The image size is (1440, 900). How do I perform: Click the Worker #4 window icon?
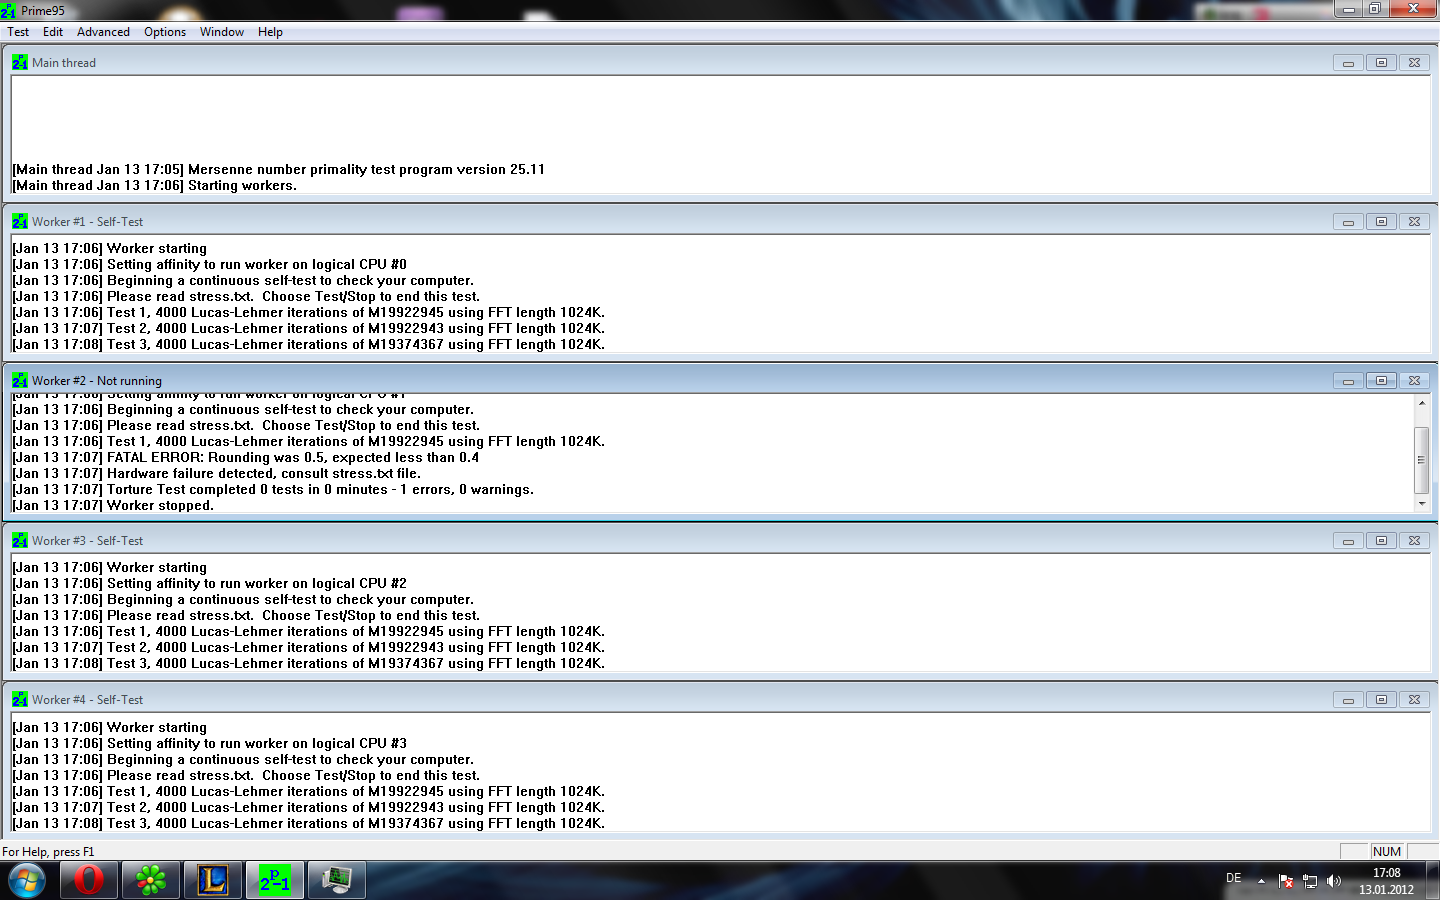[x=20, y=699]
